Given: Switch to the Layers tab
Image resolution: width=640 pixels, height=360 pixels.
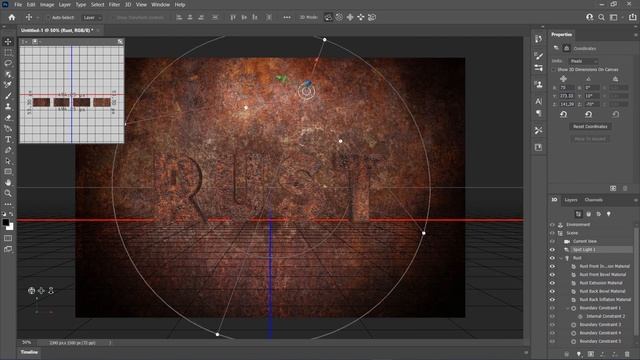Looking at the screenshot, I should pyautogui.click(x=571, y=200).
